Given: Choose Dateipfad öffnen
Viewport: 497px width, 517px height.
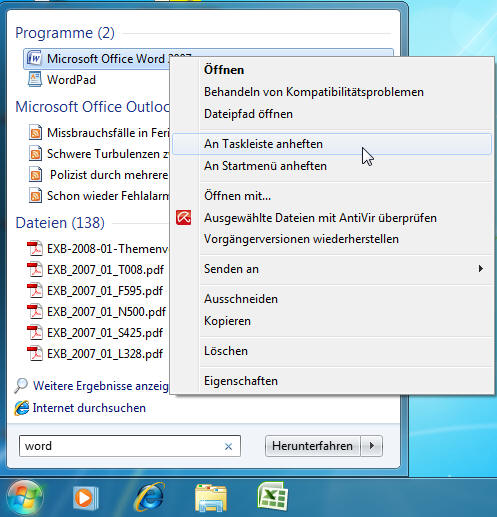Looking at the screenshot, I should (x=248, y=114).
